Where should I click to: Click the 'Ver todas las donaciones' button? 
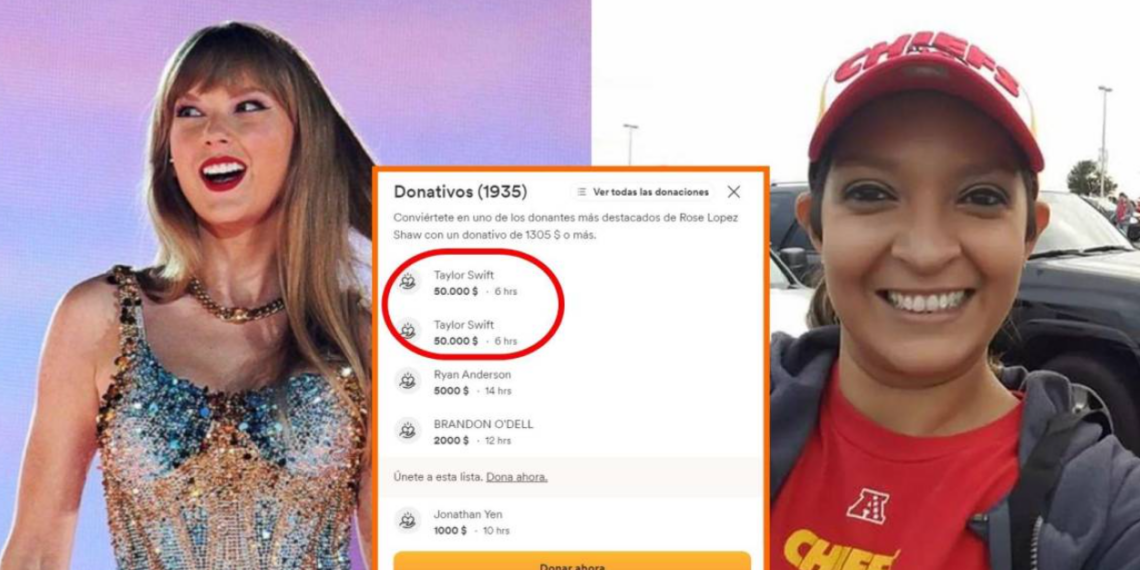[x=643, y=192]
